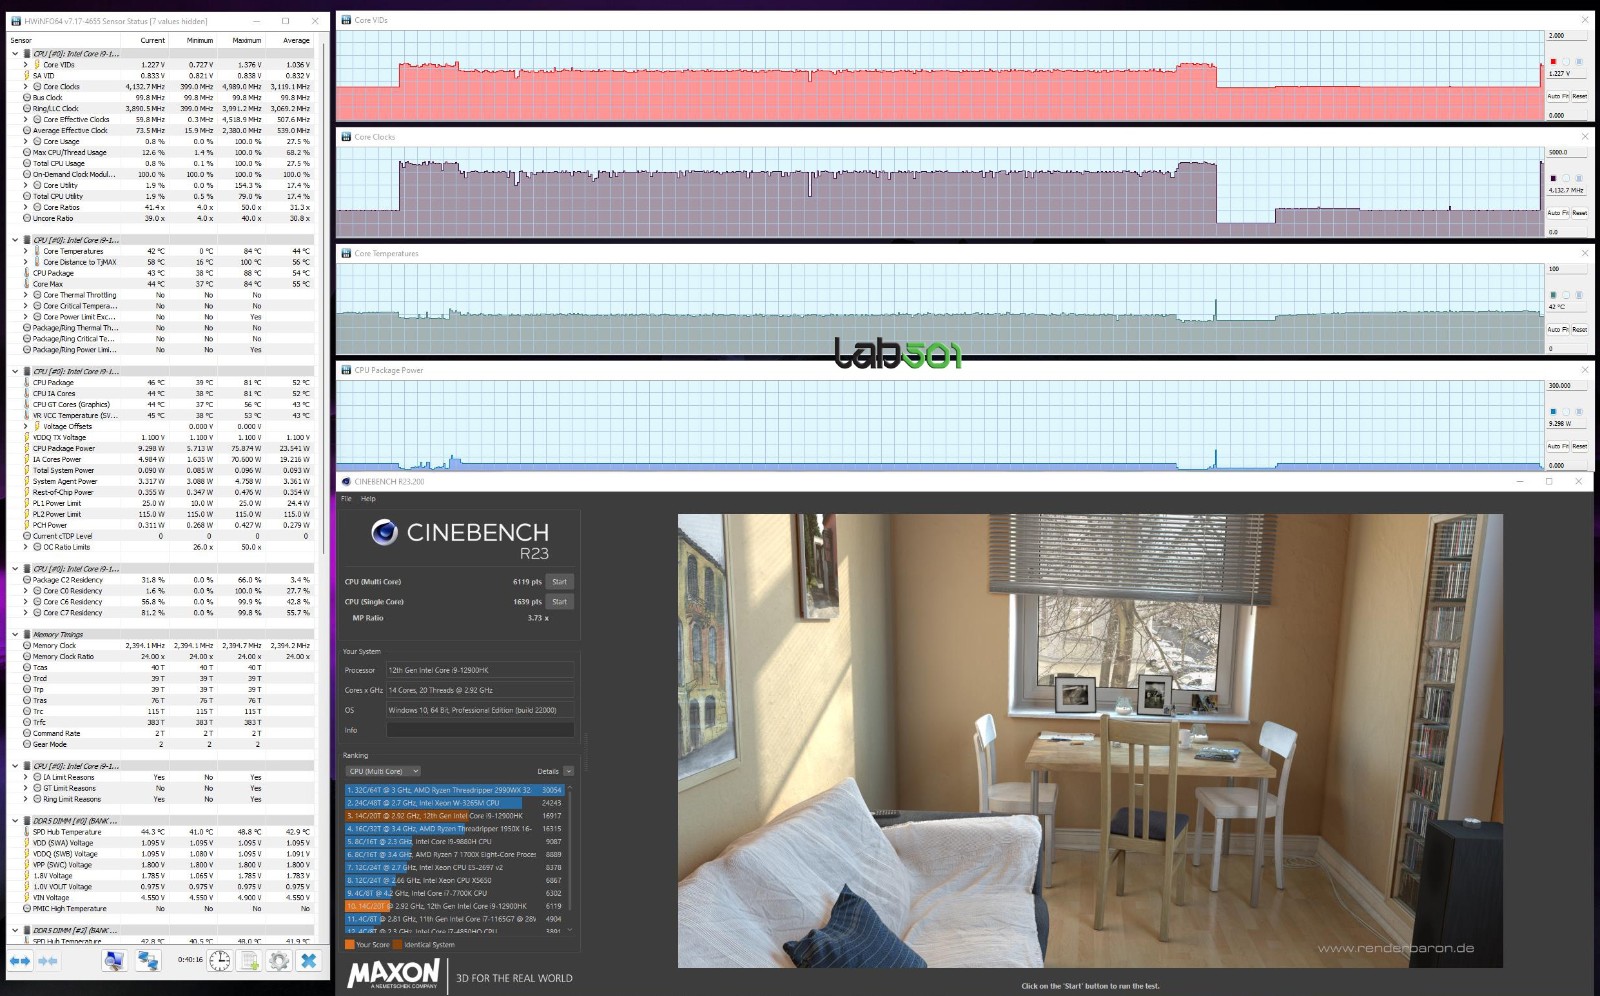The image size is (1600, 996).
Task: Expand the Core VIDs sensor row
Action: click(26, 65)
